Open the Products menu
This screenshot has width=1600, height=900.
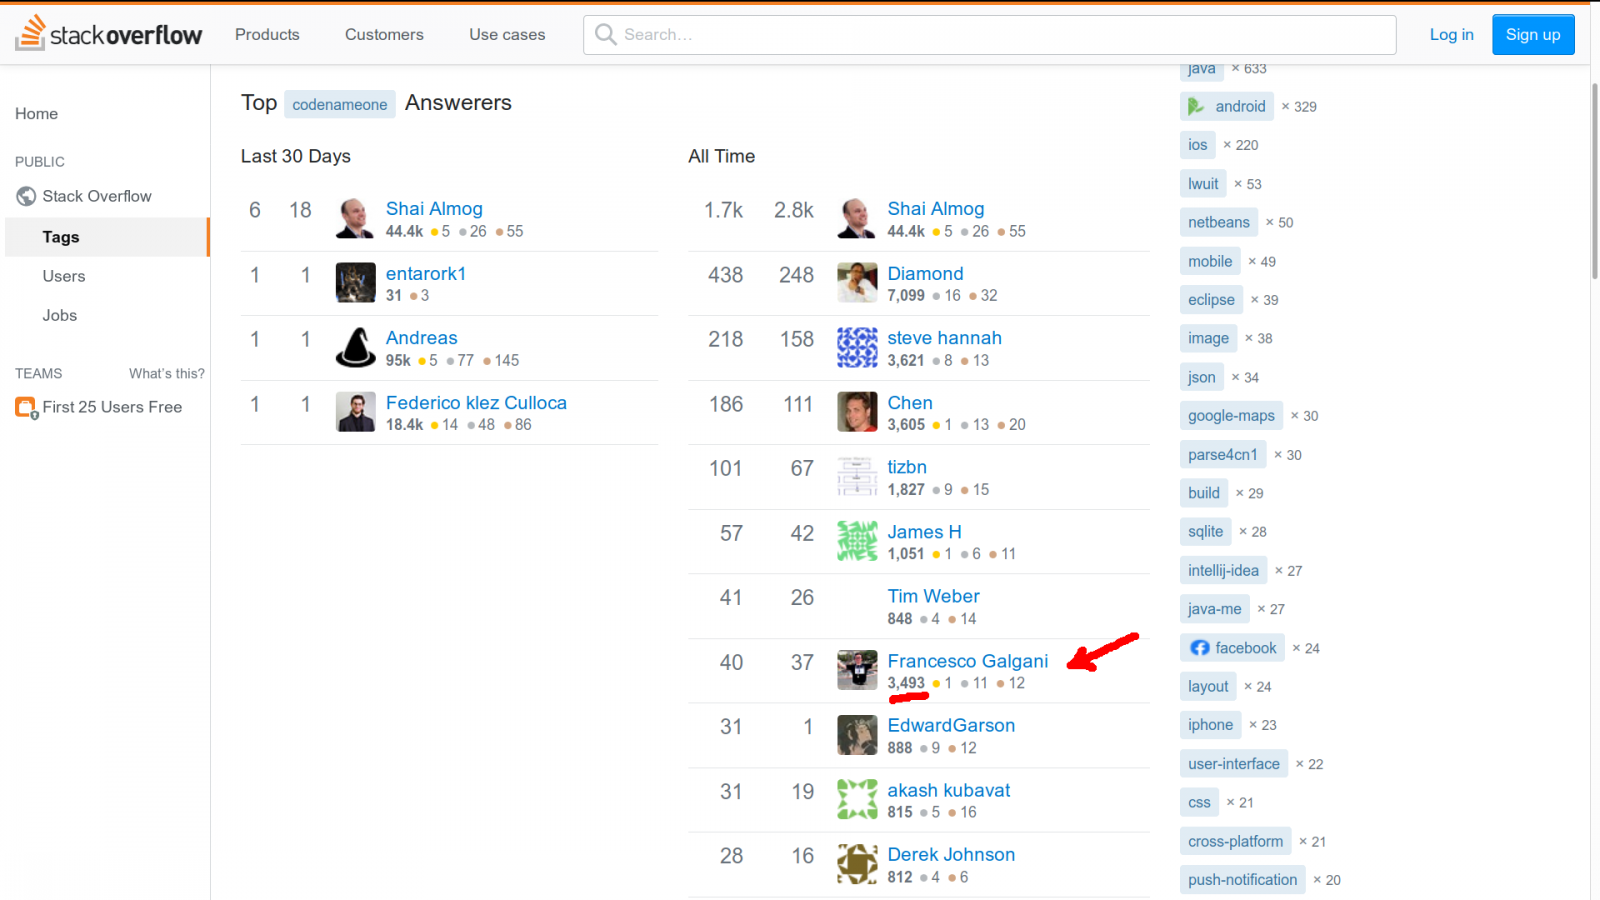click(x=267, y=35)
